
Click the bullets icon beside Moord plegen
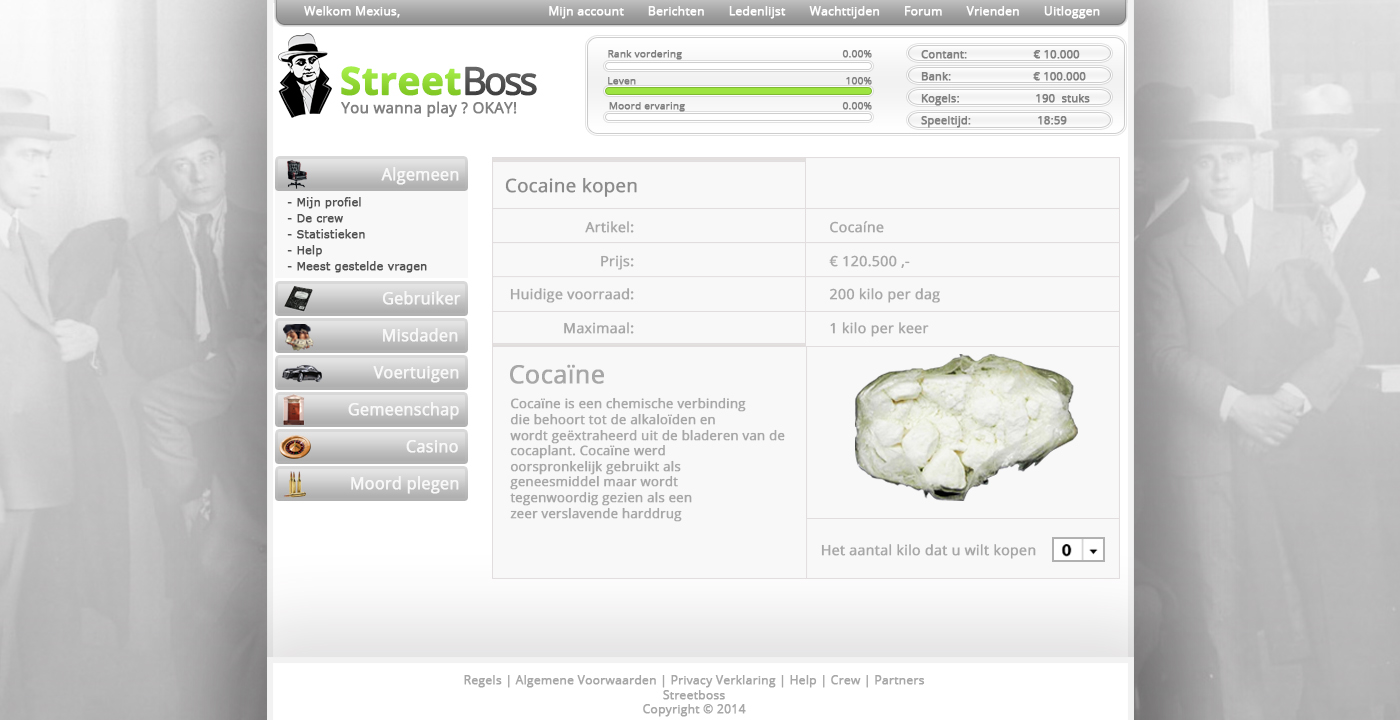point(295,484)
